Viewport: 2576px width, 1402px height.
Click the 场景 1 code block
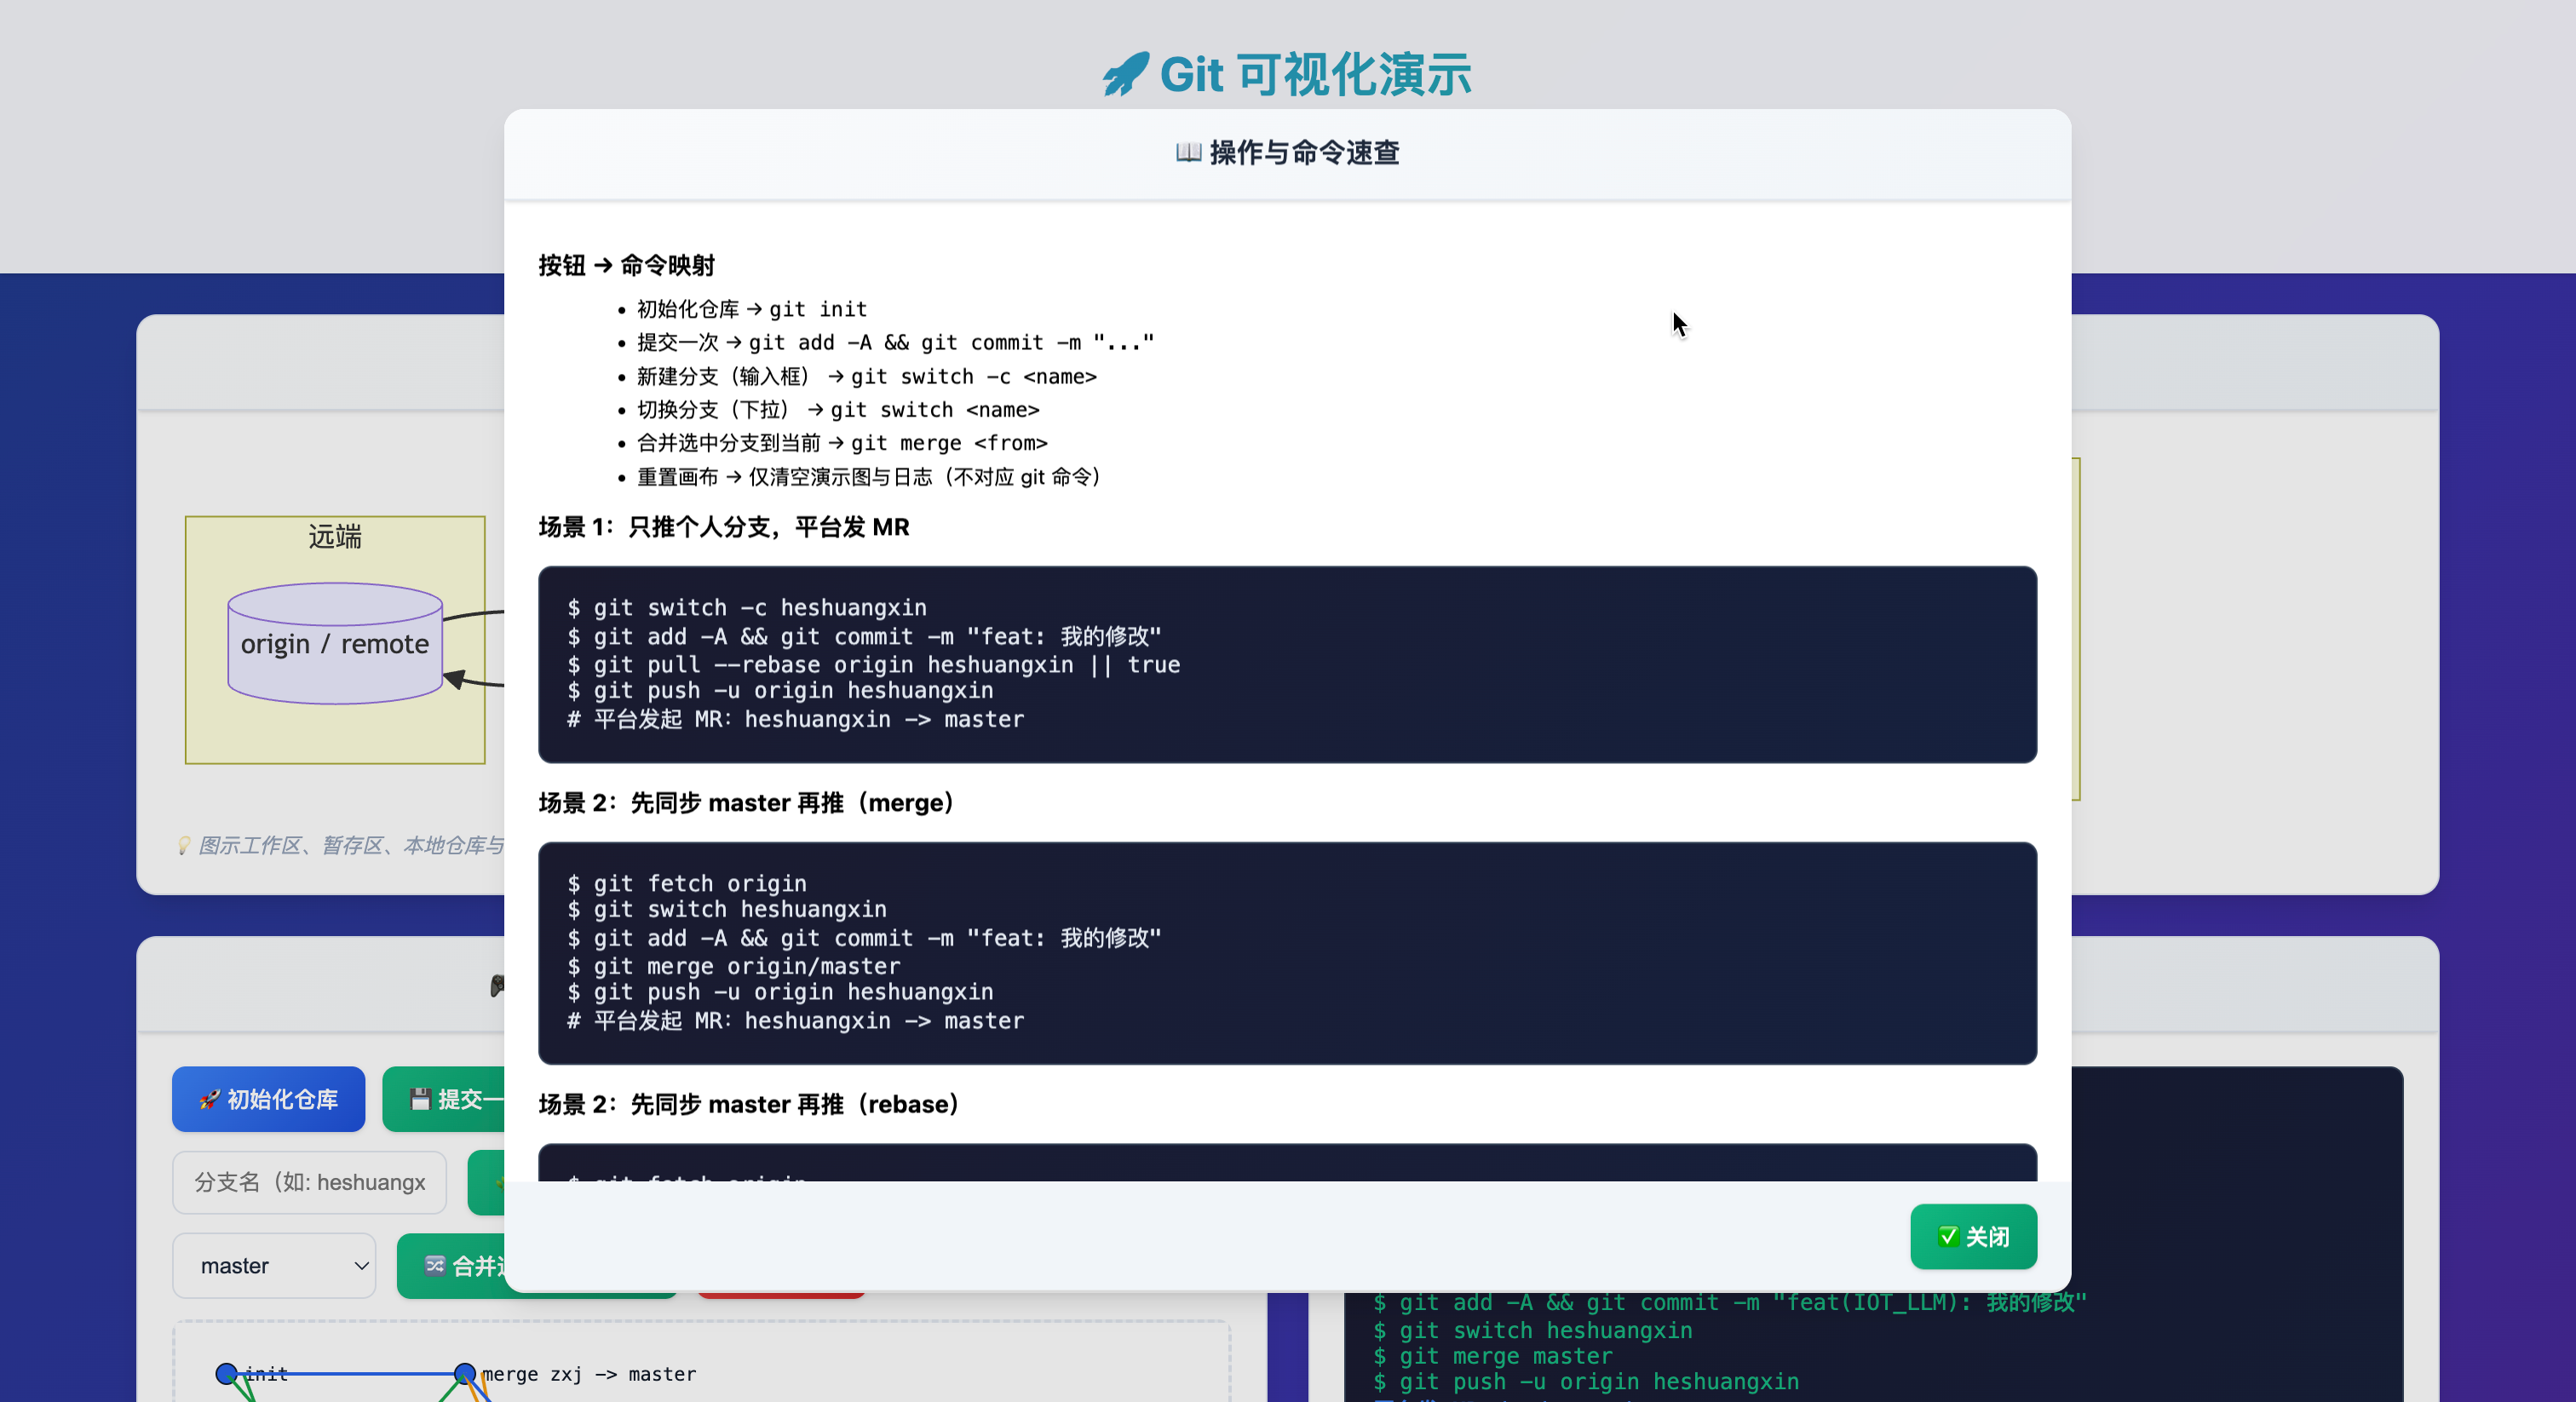1286,664
